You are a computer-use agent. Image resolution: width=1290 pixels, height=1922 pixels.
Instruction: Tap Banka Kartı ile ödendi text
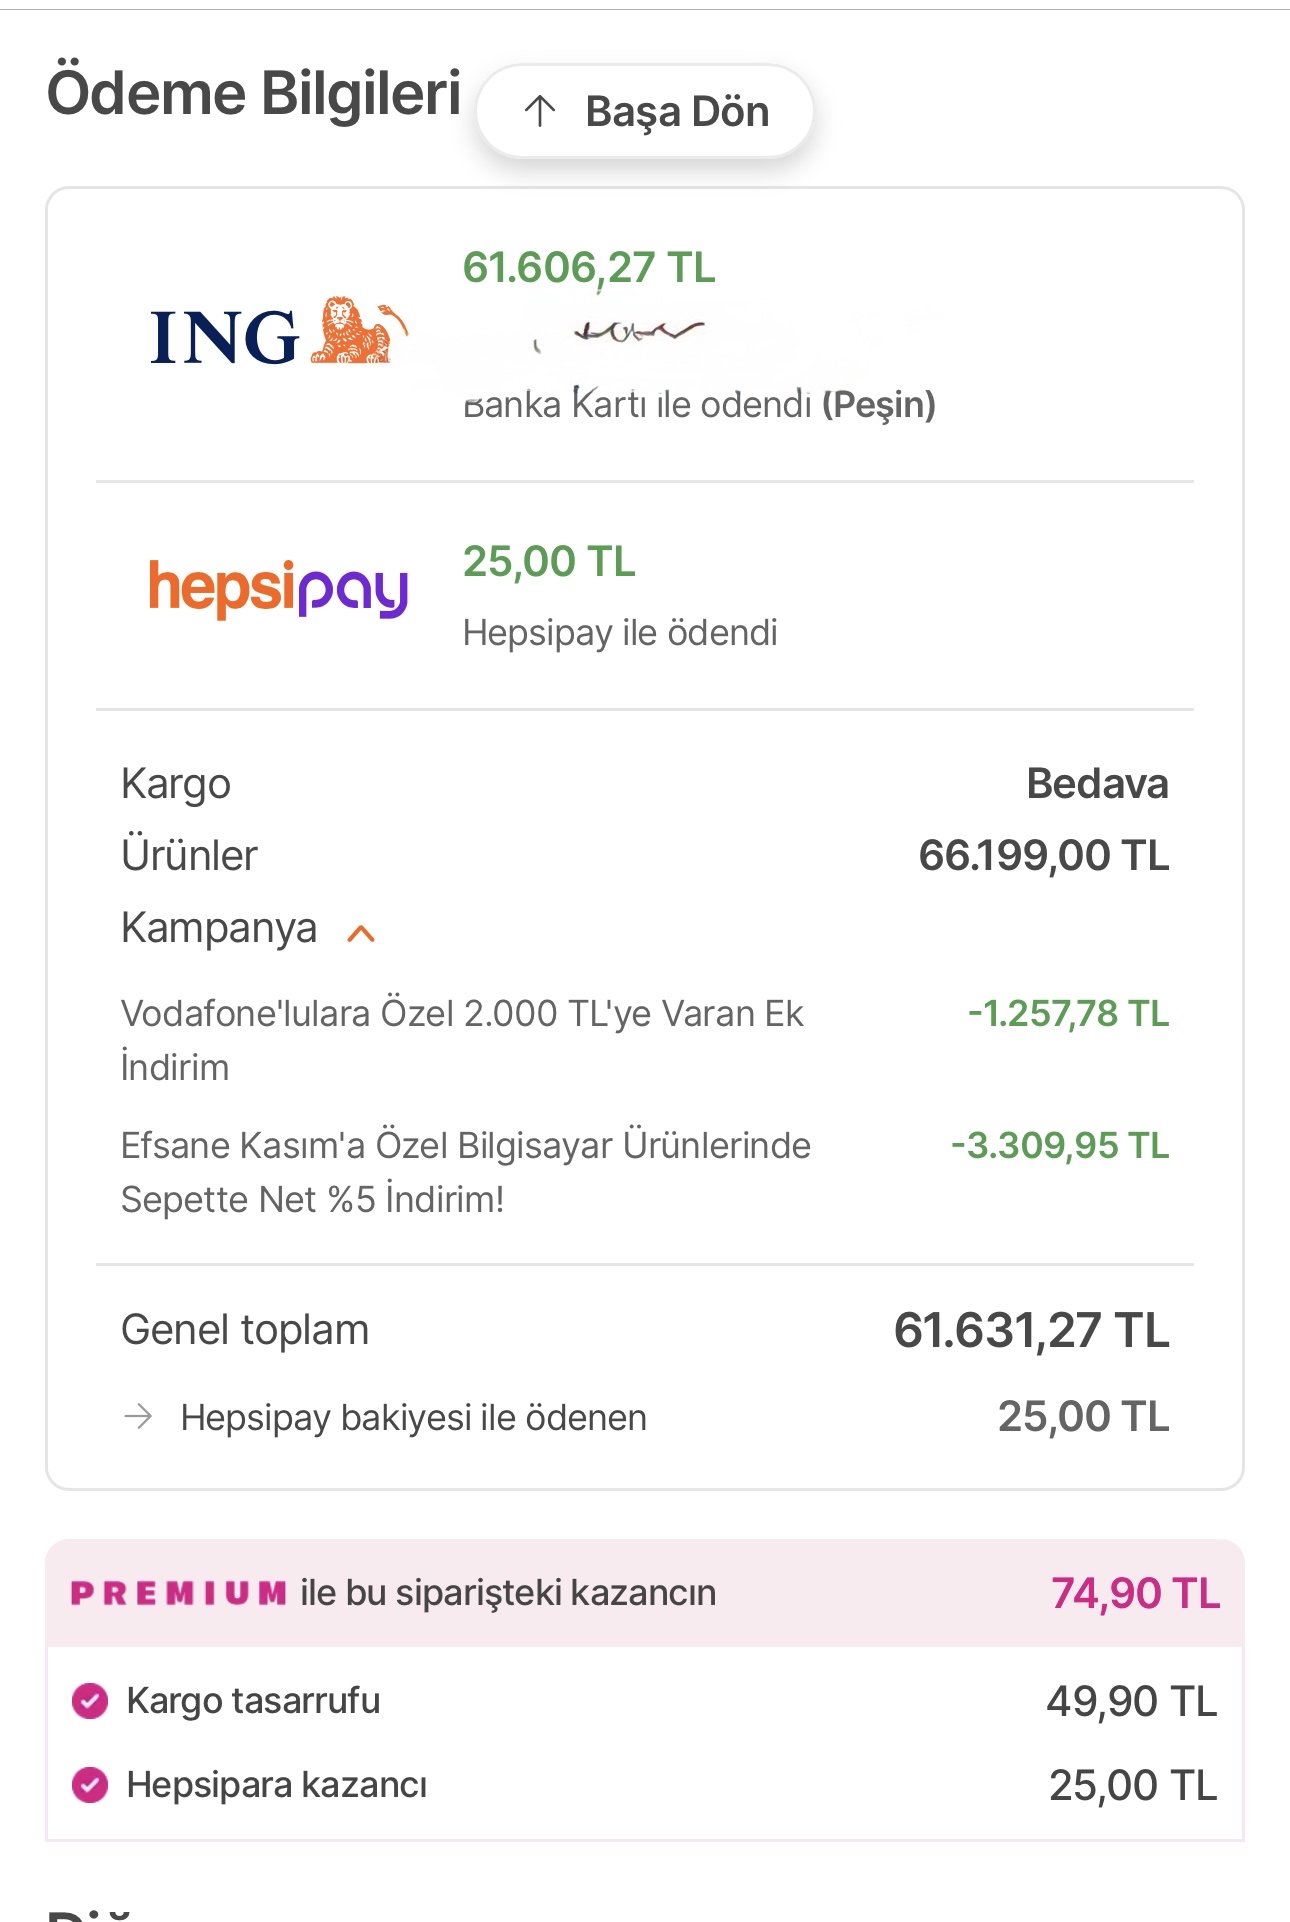tap(699, 405)
